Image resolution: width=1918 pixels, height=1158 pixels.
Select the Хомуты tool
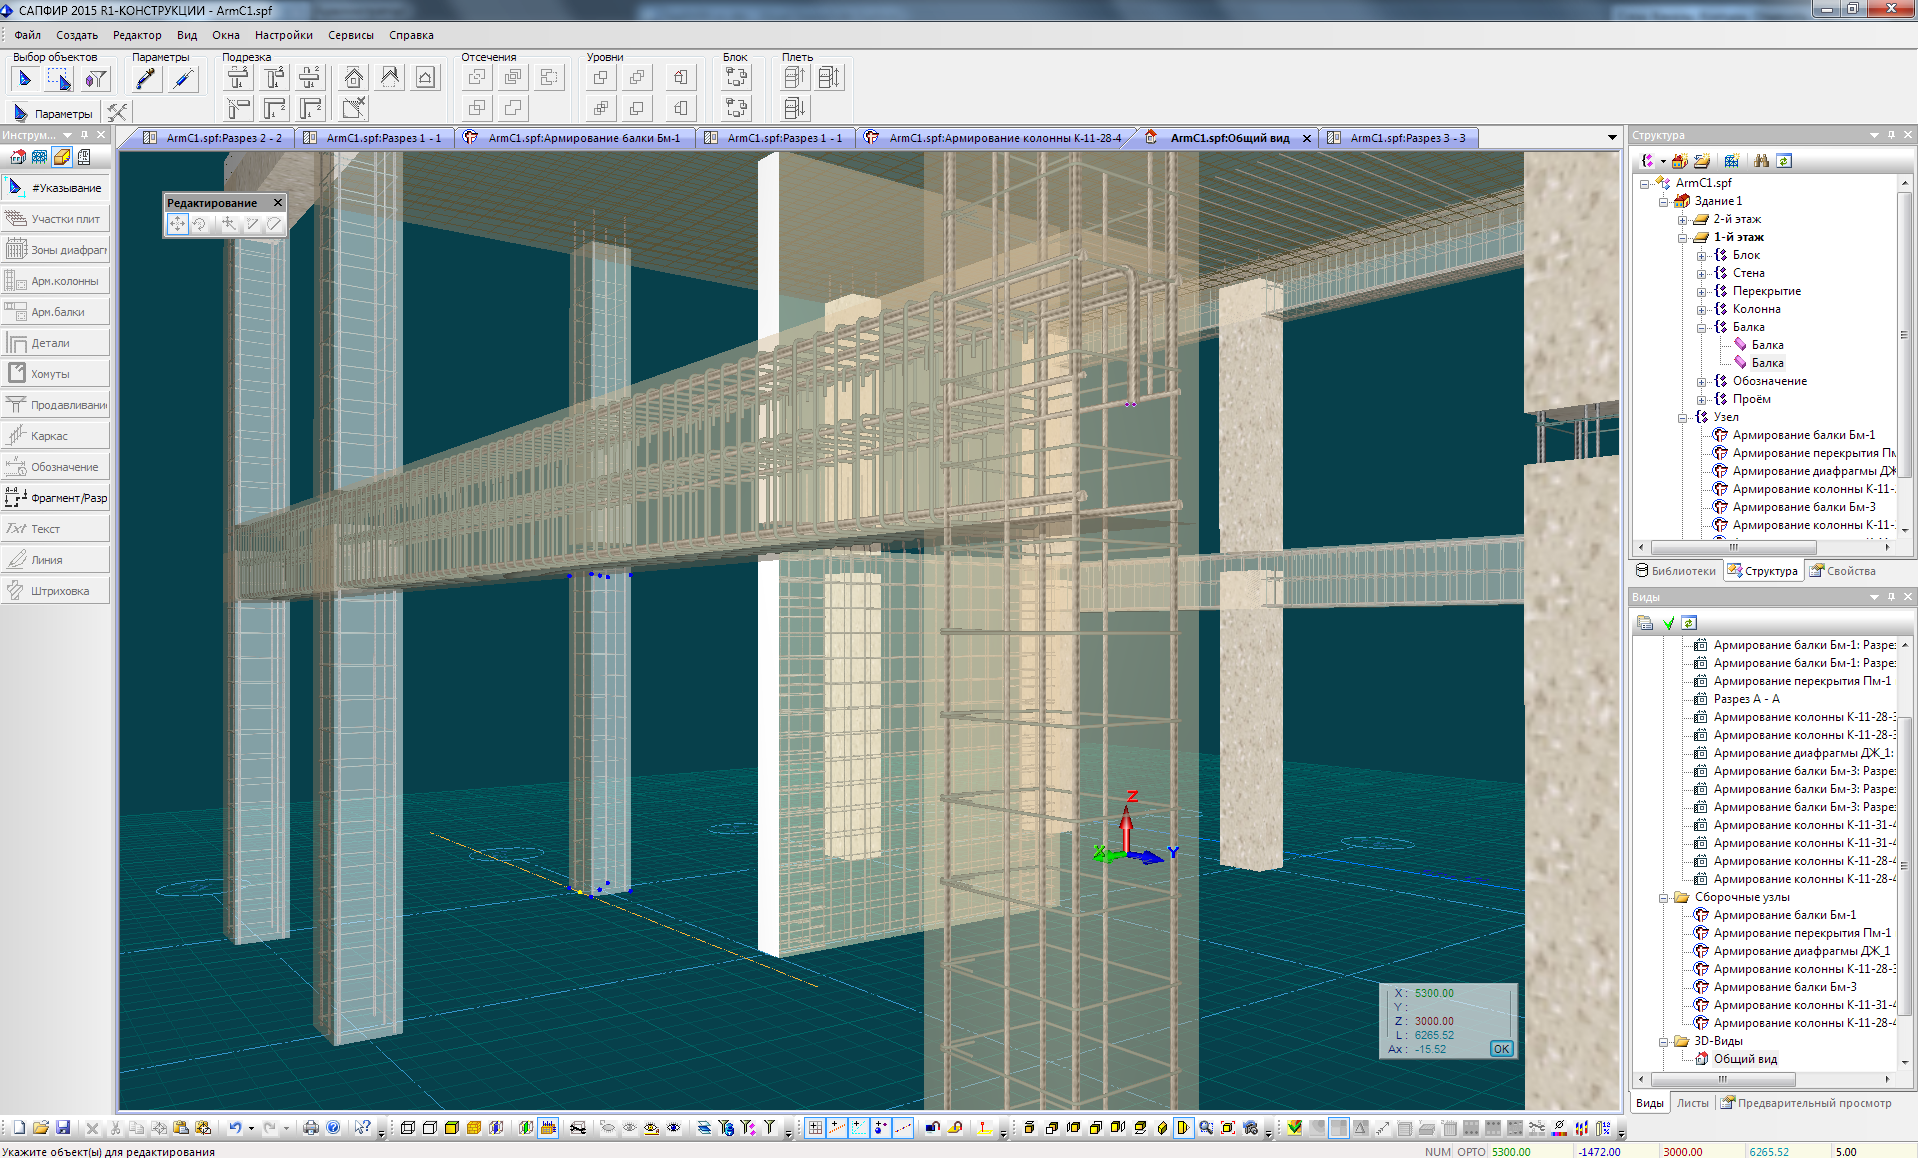coord(55,374)
